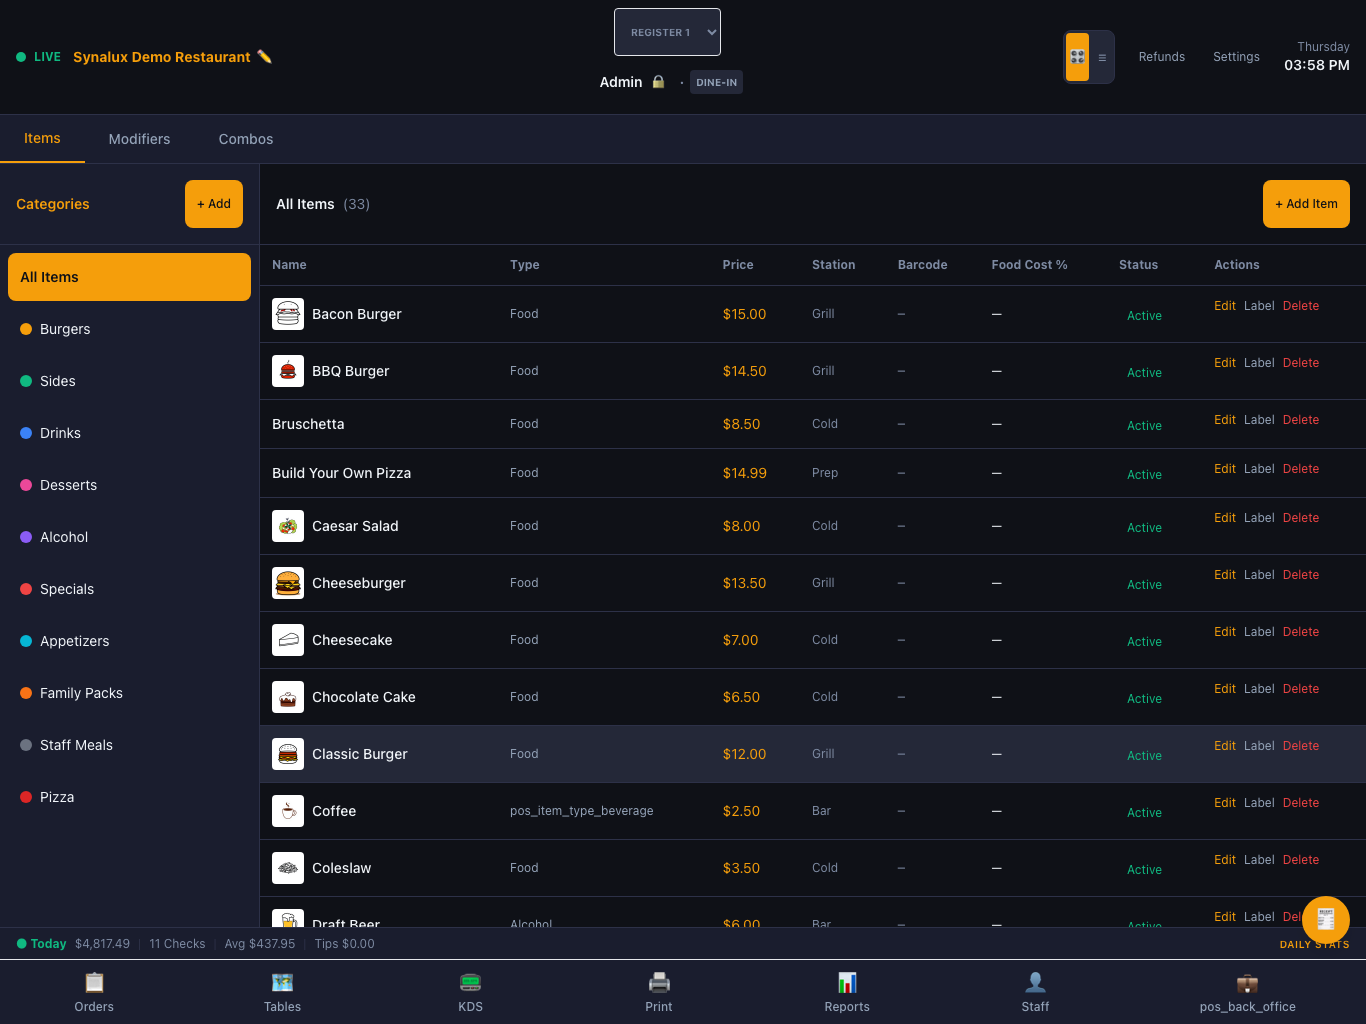Open the KDS kitchen display icon
1366x1024 pixels.
pyautogui.click(x=471, y=983)
